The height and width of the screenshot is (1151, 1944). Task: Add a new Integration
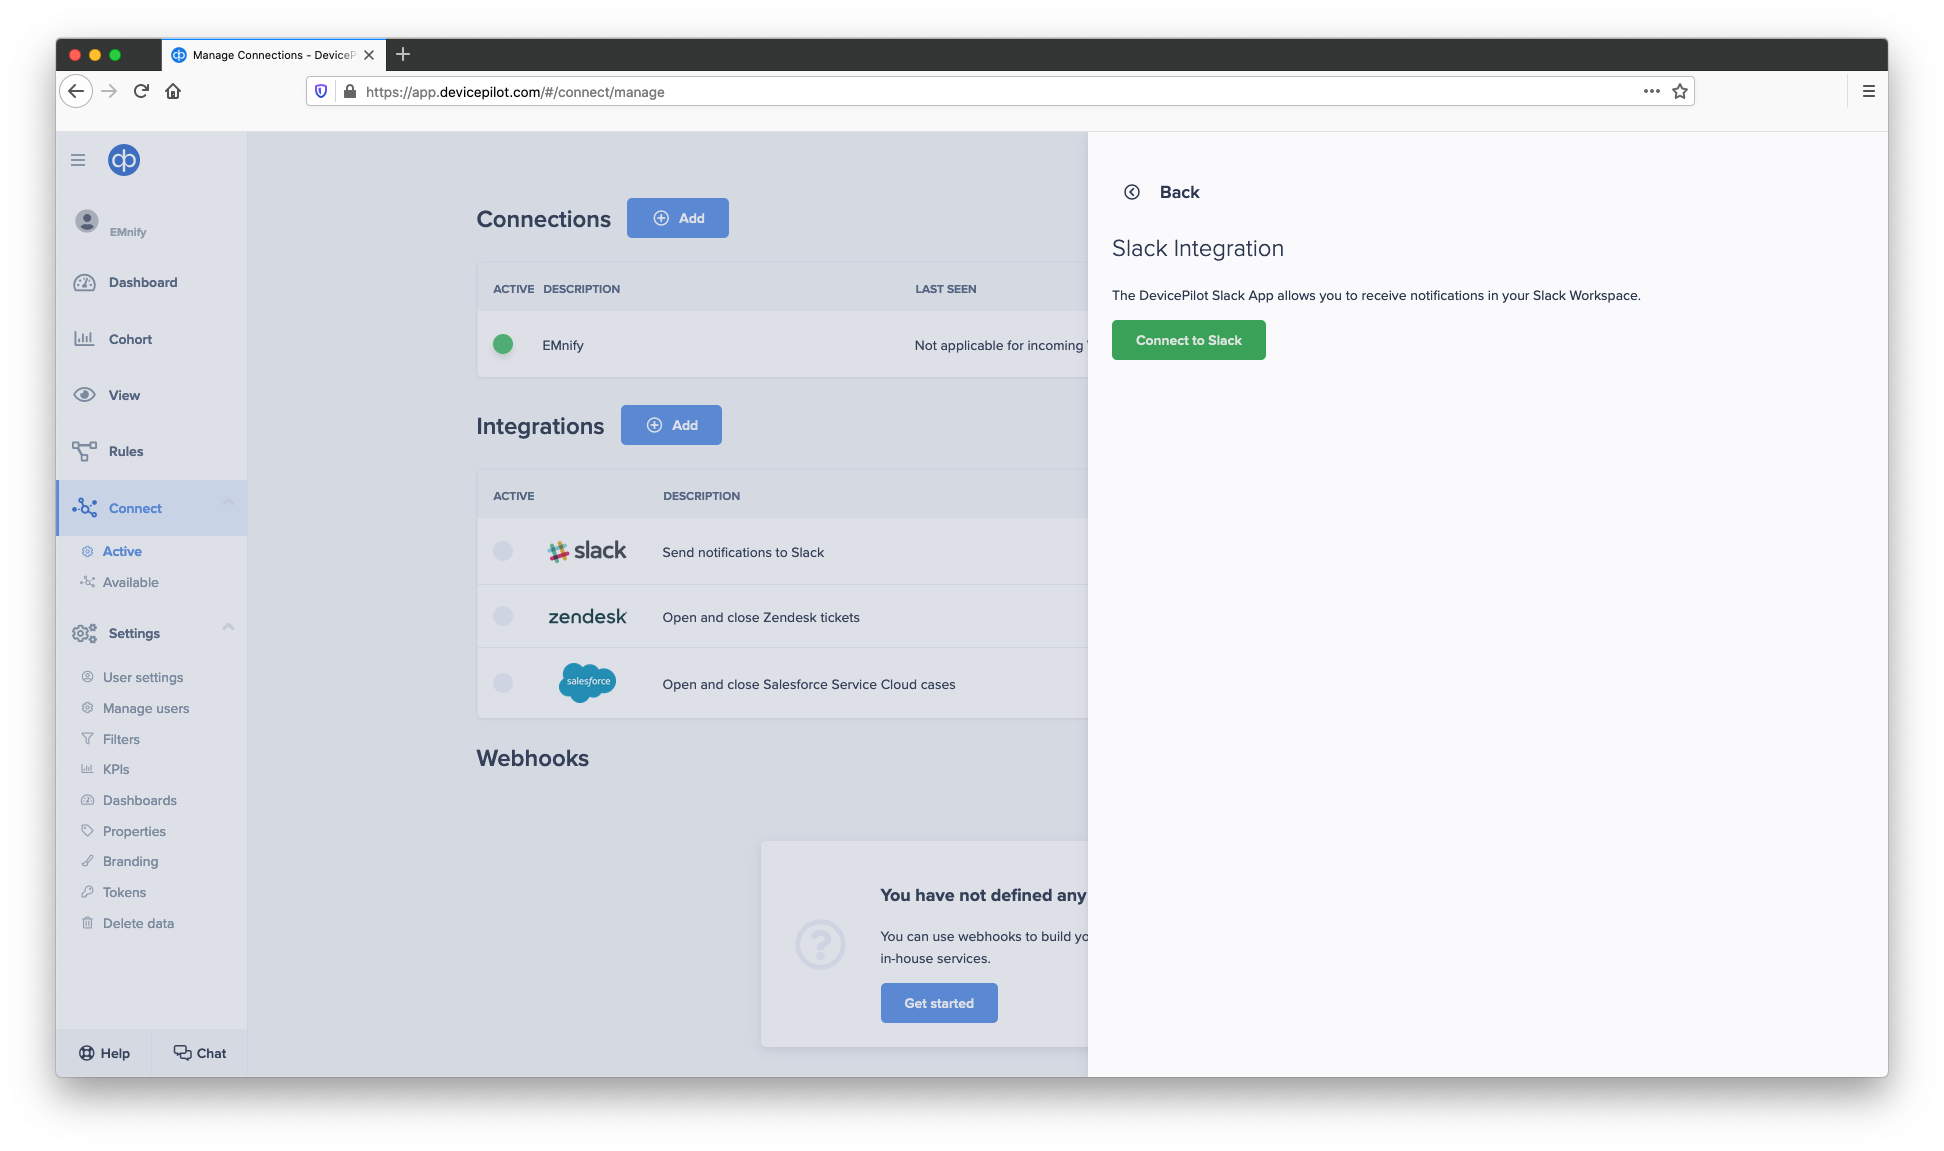click(671, 425)
